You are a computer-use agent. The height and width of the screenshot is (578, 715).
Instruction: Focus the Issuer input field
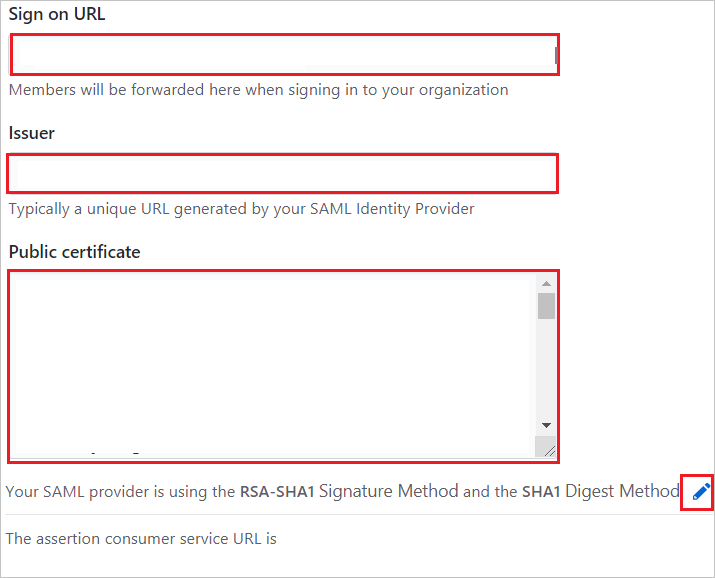coord(282,173)
